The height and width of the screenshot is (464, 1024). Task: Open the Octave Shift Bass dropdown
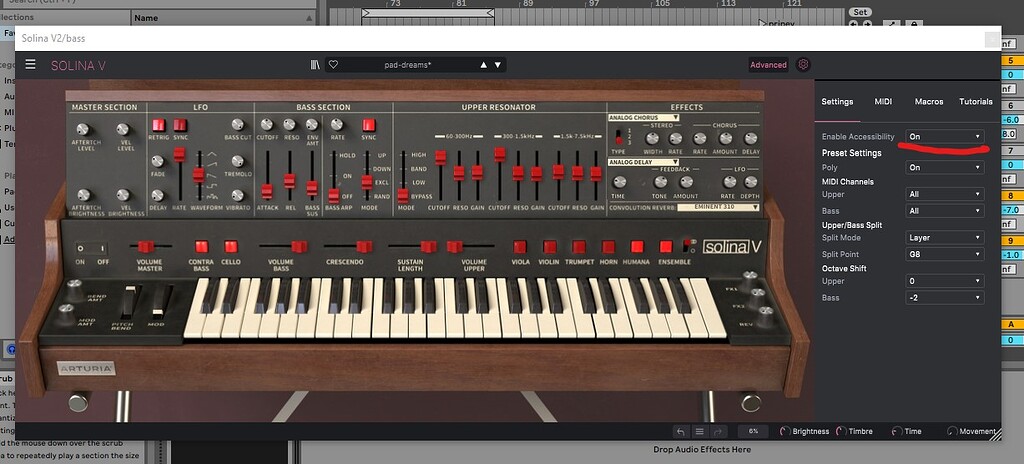coord(945,297)
